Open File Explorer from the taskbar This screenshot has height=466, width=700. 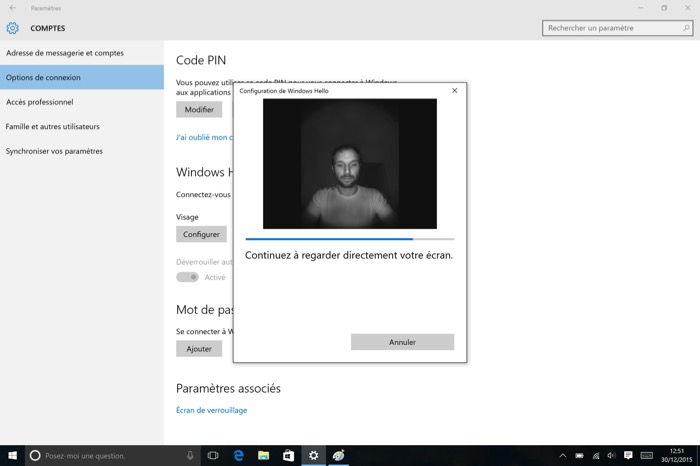tap(264, 455)
